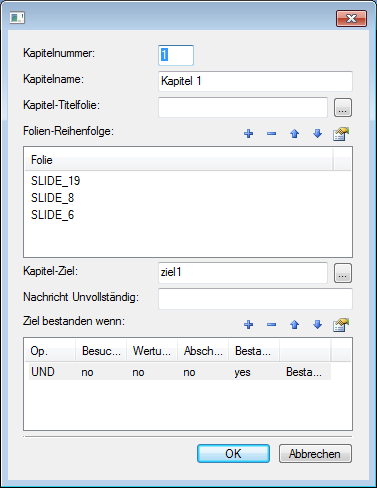
Task: Select SLIDE_8 in the Folie list
Action: click(53, 198)
